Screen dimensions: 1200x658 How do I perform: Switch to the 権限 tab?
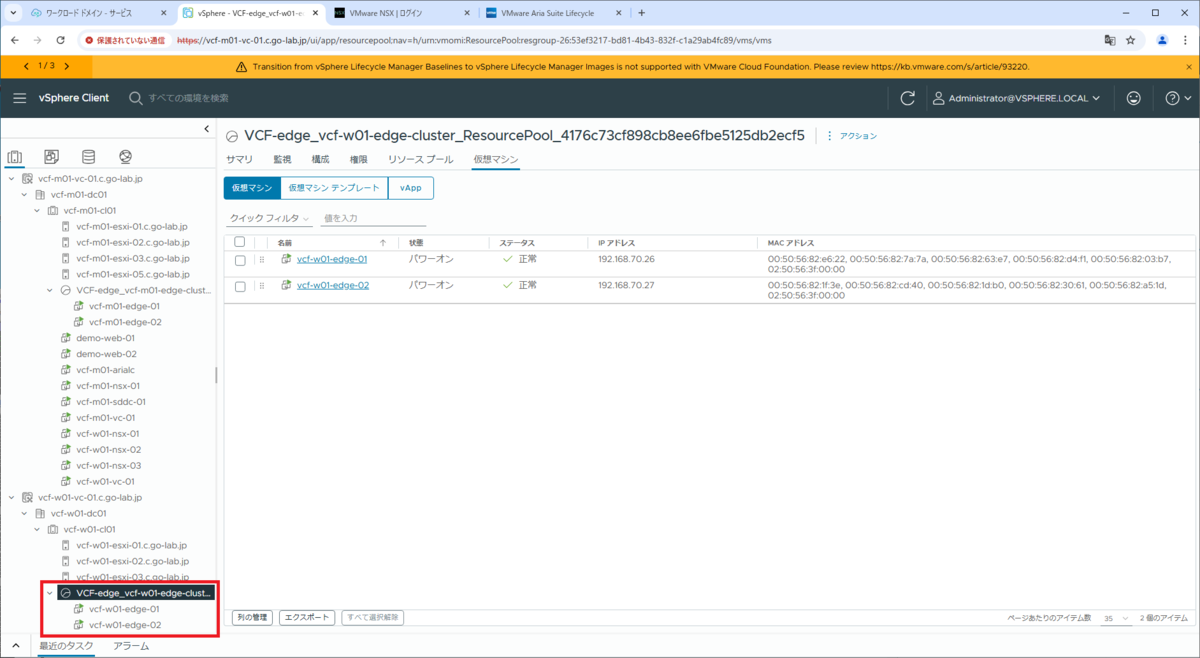358,159
